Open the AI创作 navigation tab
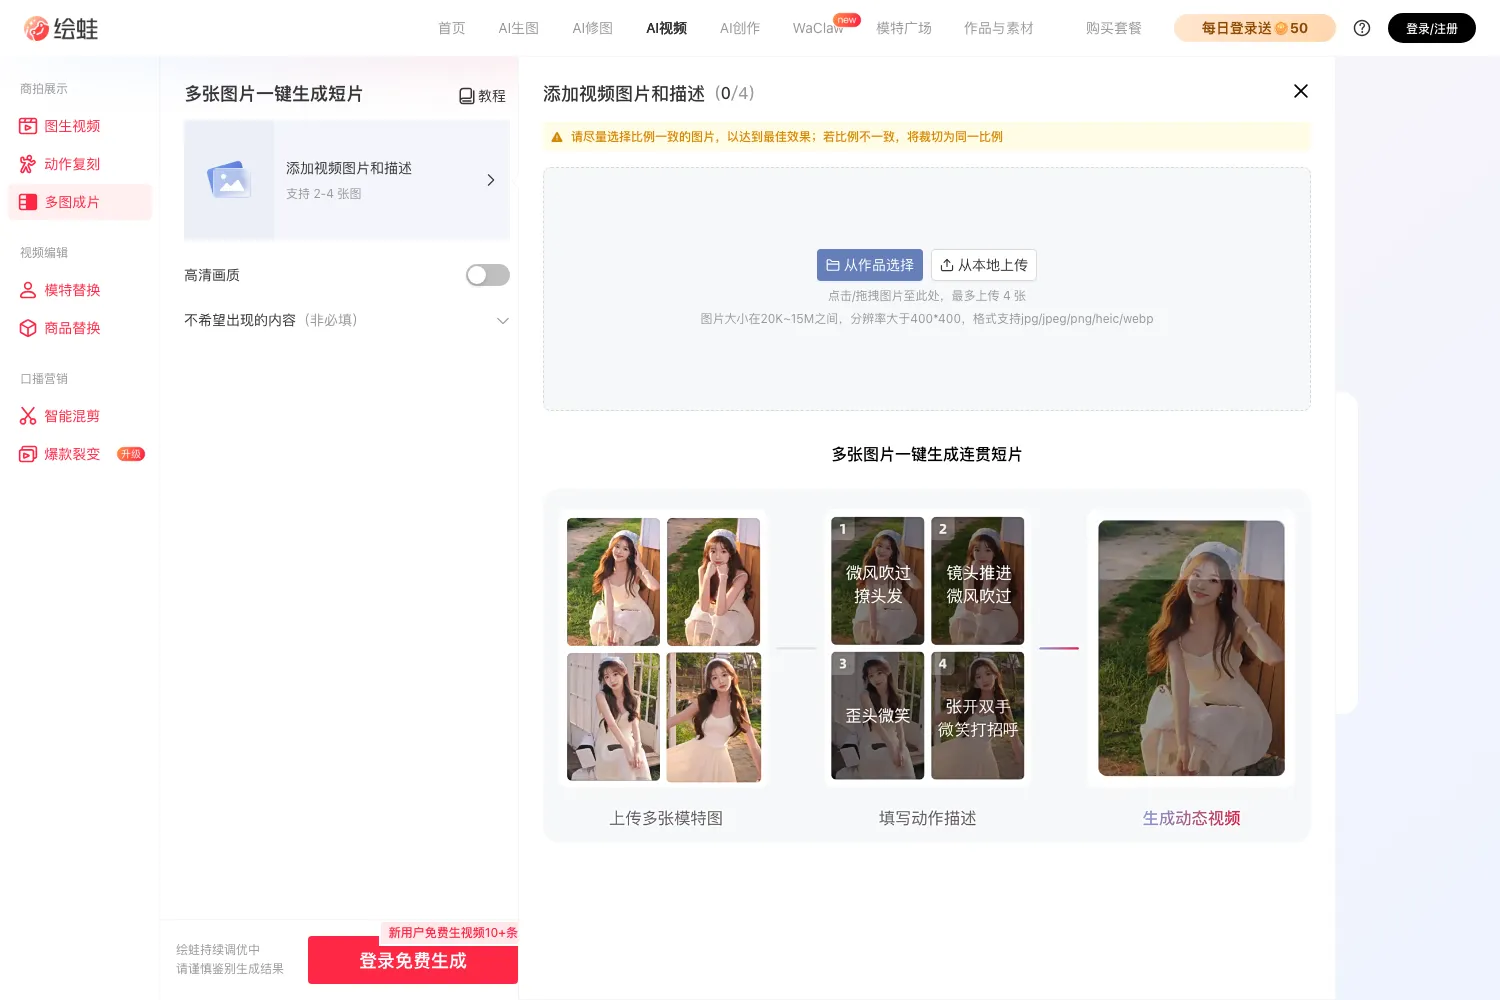 point(740,28)
